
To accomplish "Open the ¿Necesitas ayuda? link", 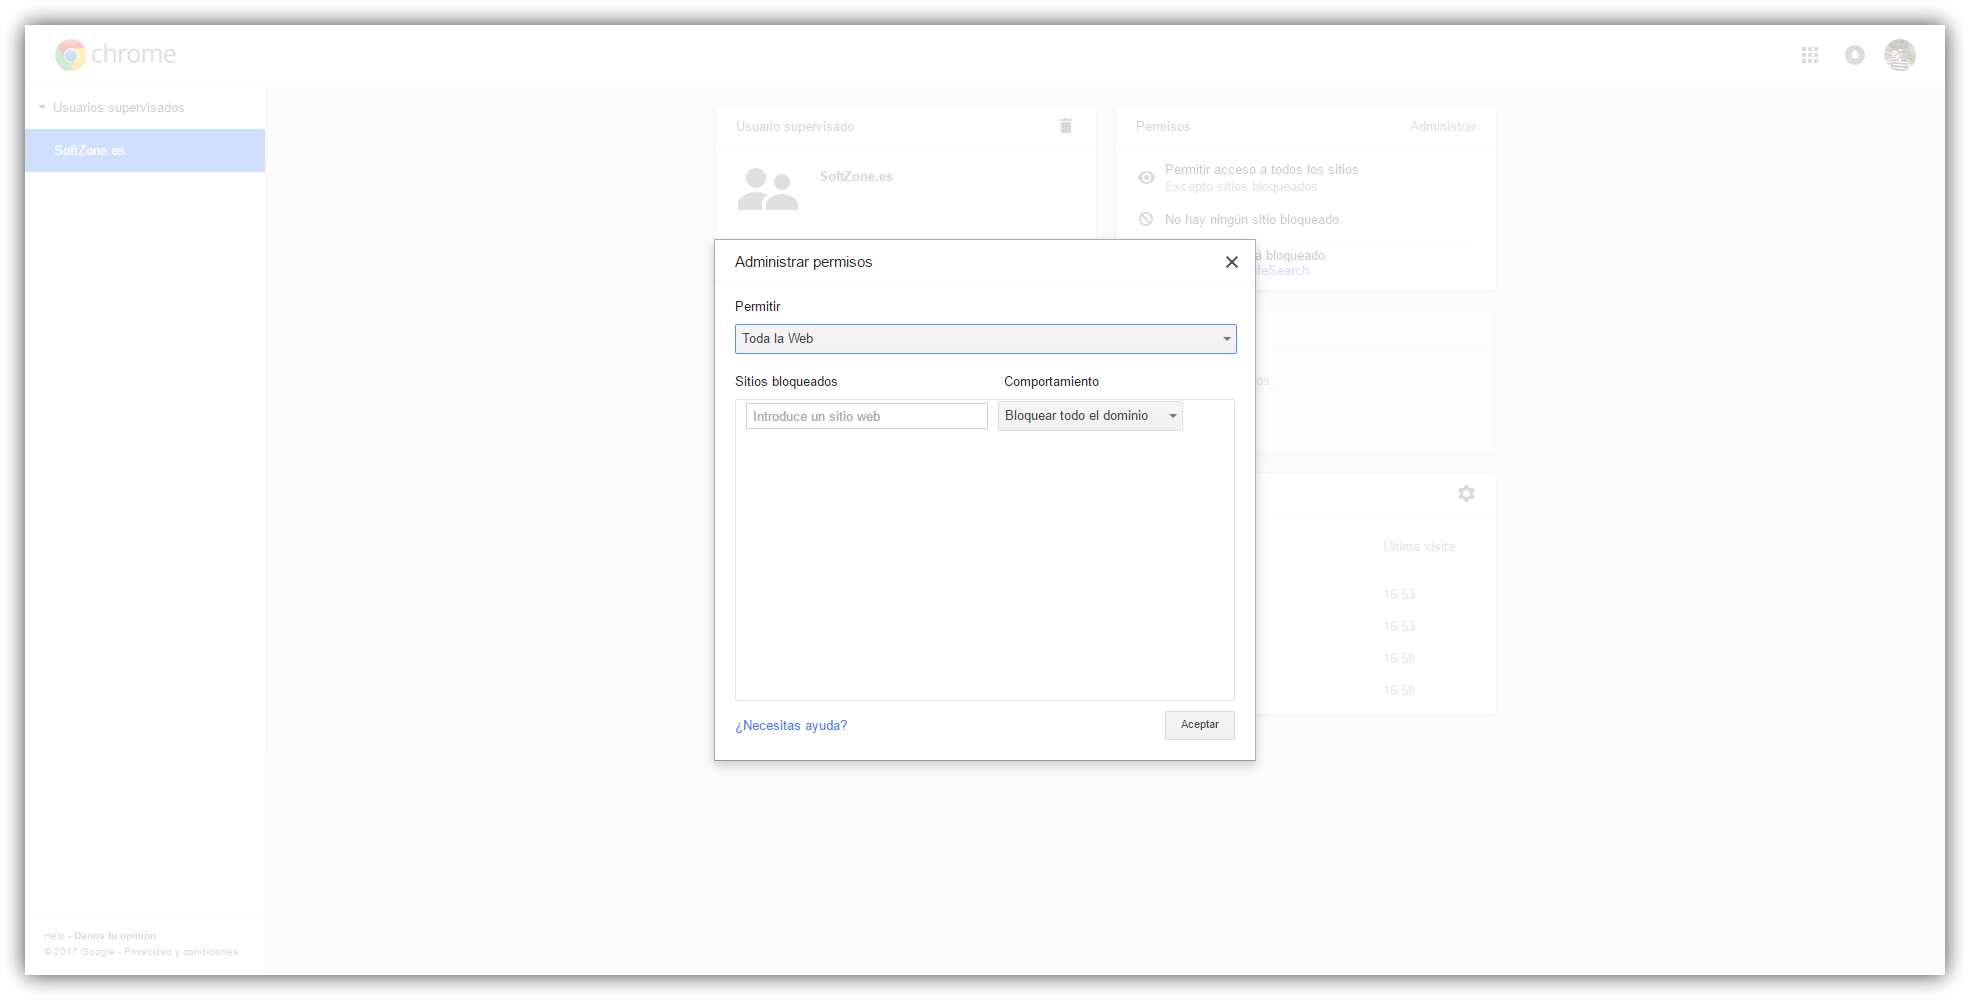I will pyautogui.click(x=791, y=726).
